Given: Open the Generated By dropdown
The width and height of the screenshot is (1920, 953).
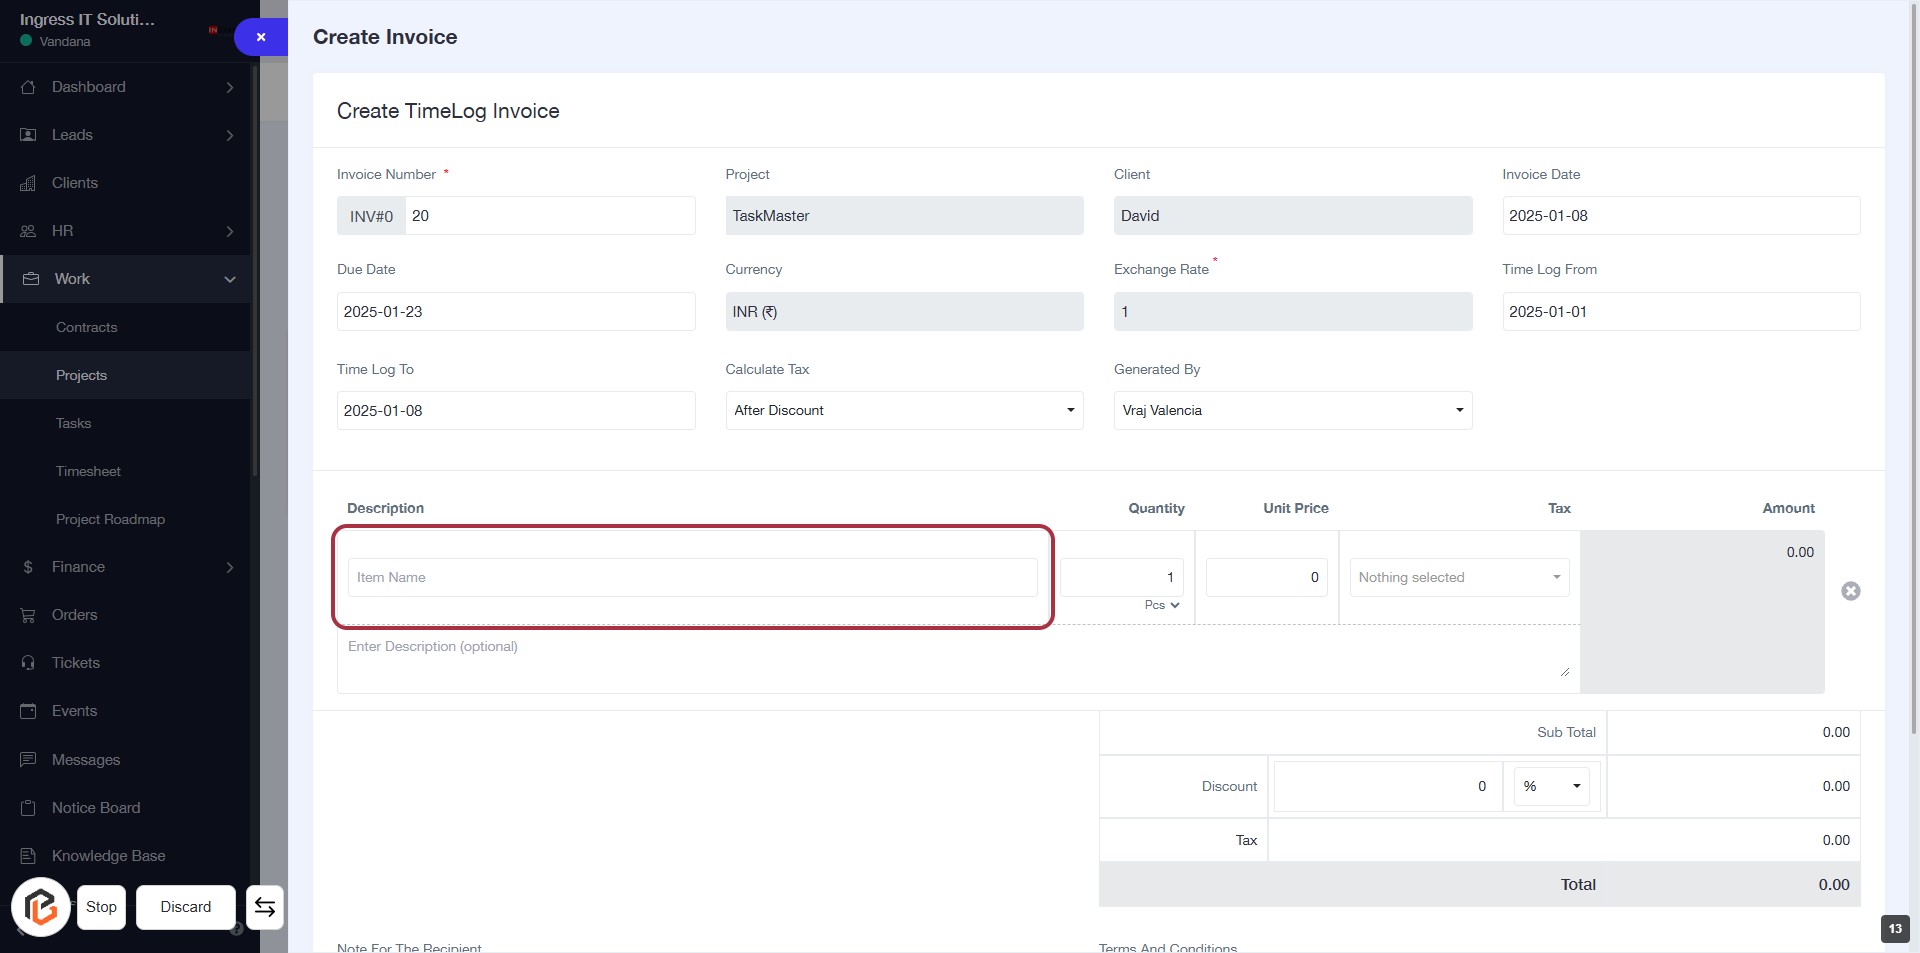Looking at the screenshot, I should point(1291,410).
